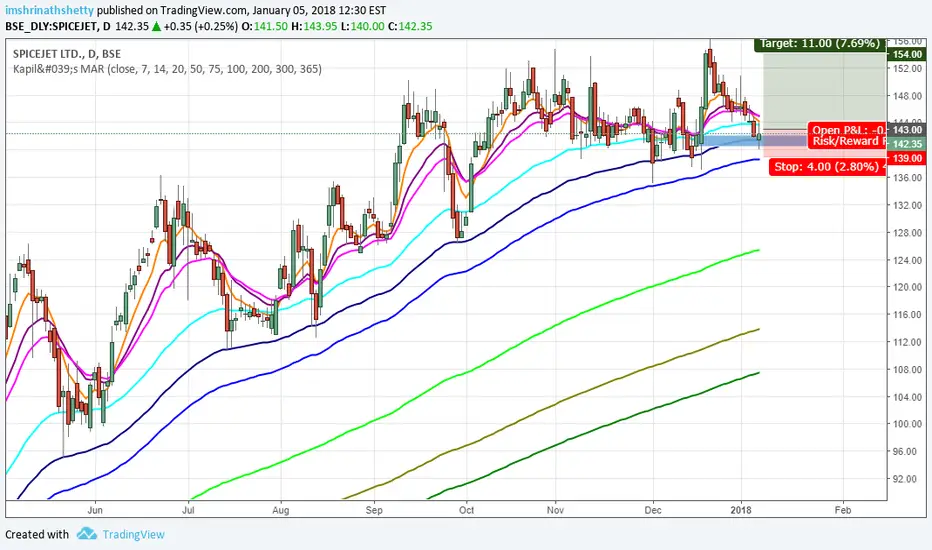The width and height of the screenshot is (932, 550).
Task: Click the Nov label on time axis
Action: pyautogui.click(x=555, y=510)
